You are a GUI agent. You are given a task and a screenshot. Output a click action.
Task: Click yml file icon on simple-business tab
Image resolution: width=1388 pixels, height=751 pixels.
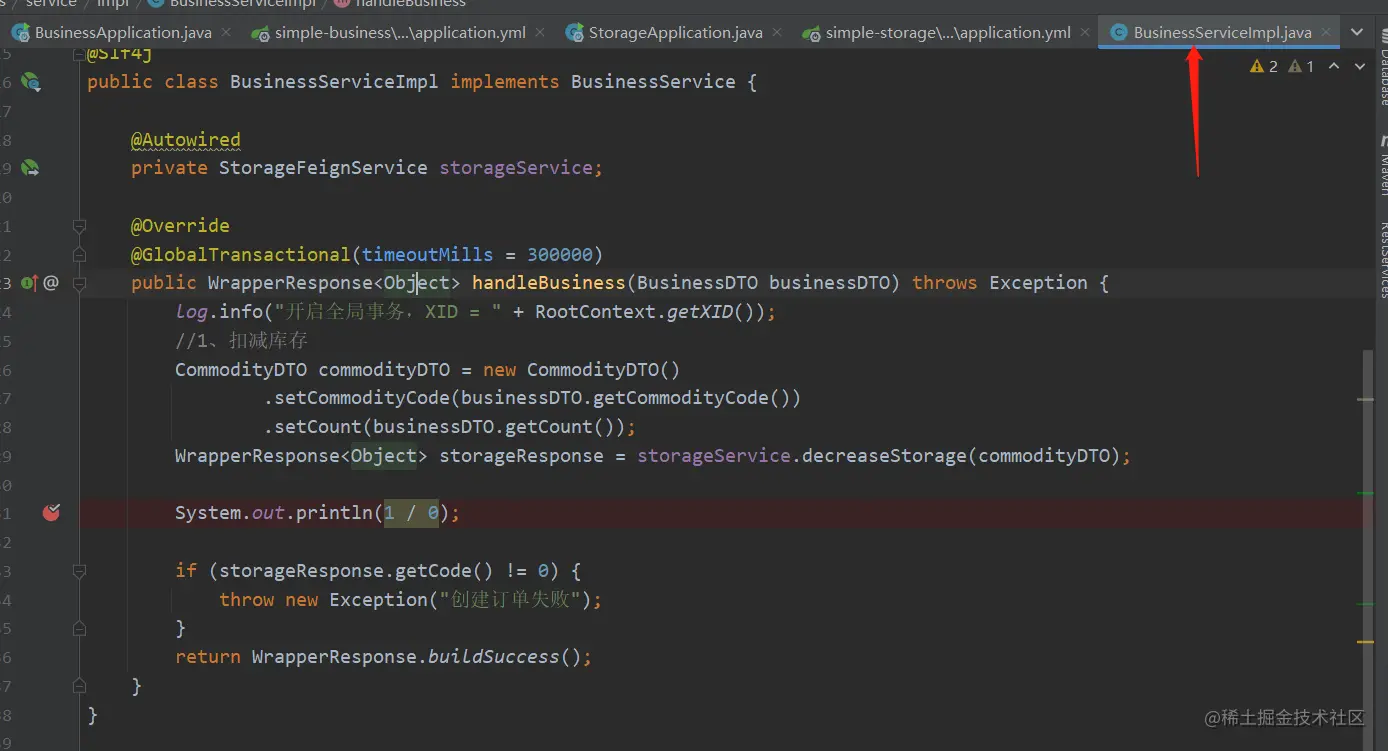(x=260, y=33)
